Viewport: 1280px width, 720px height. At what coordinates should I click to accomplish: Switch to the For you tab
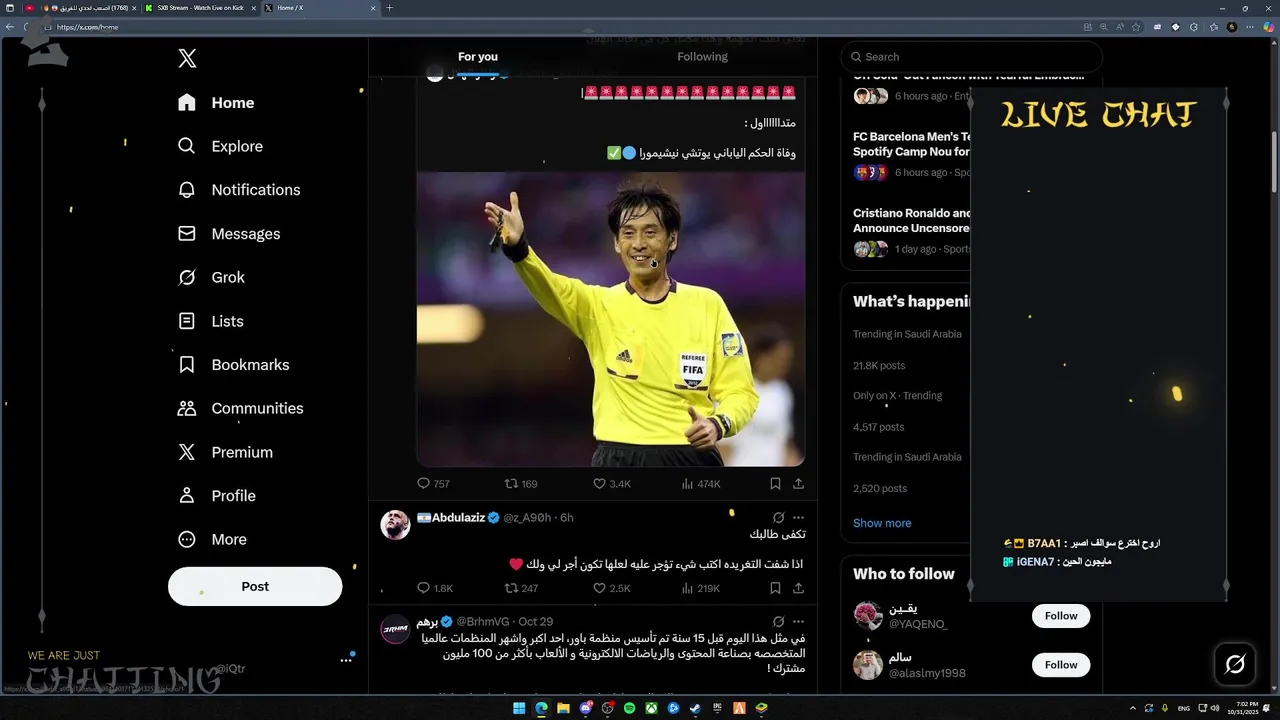[478, 57]
